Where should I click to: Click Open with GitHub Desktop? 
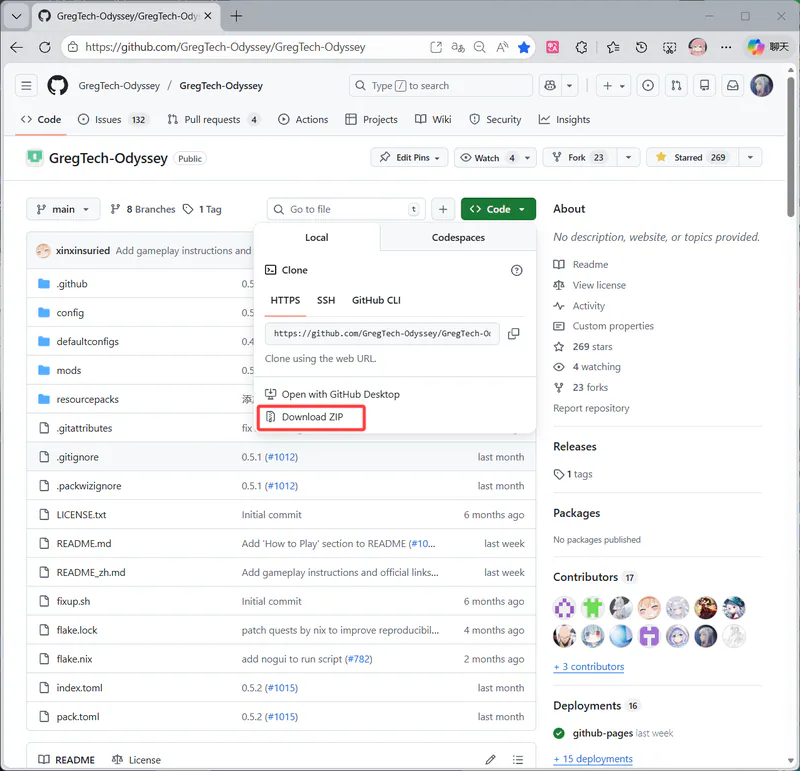coord(332,394)
